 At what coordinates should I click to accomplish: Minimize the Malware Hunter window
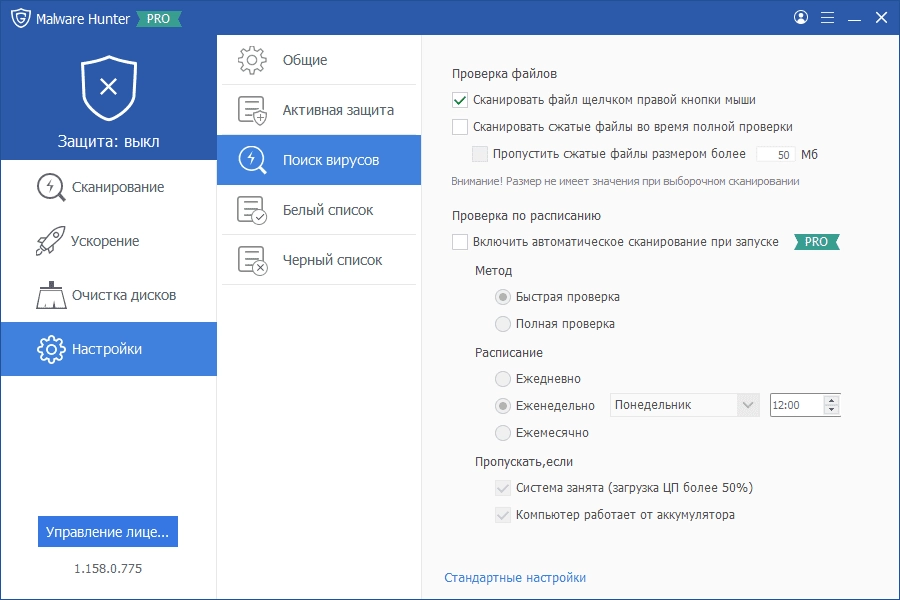point(854,18)
